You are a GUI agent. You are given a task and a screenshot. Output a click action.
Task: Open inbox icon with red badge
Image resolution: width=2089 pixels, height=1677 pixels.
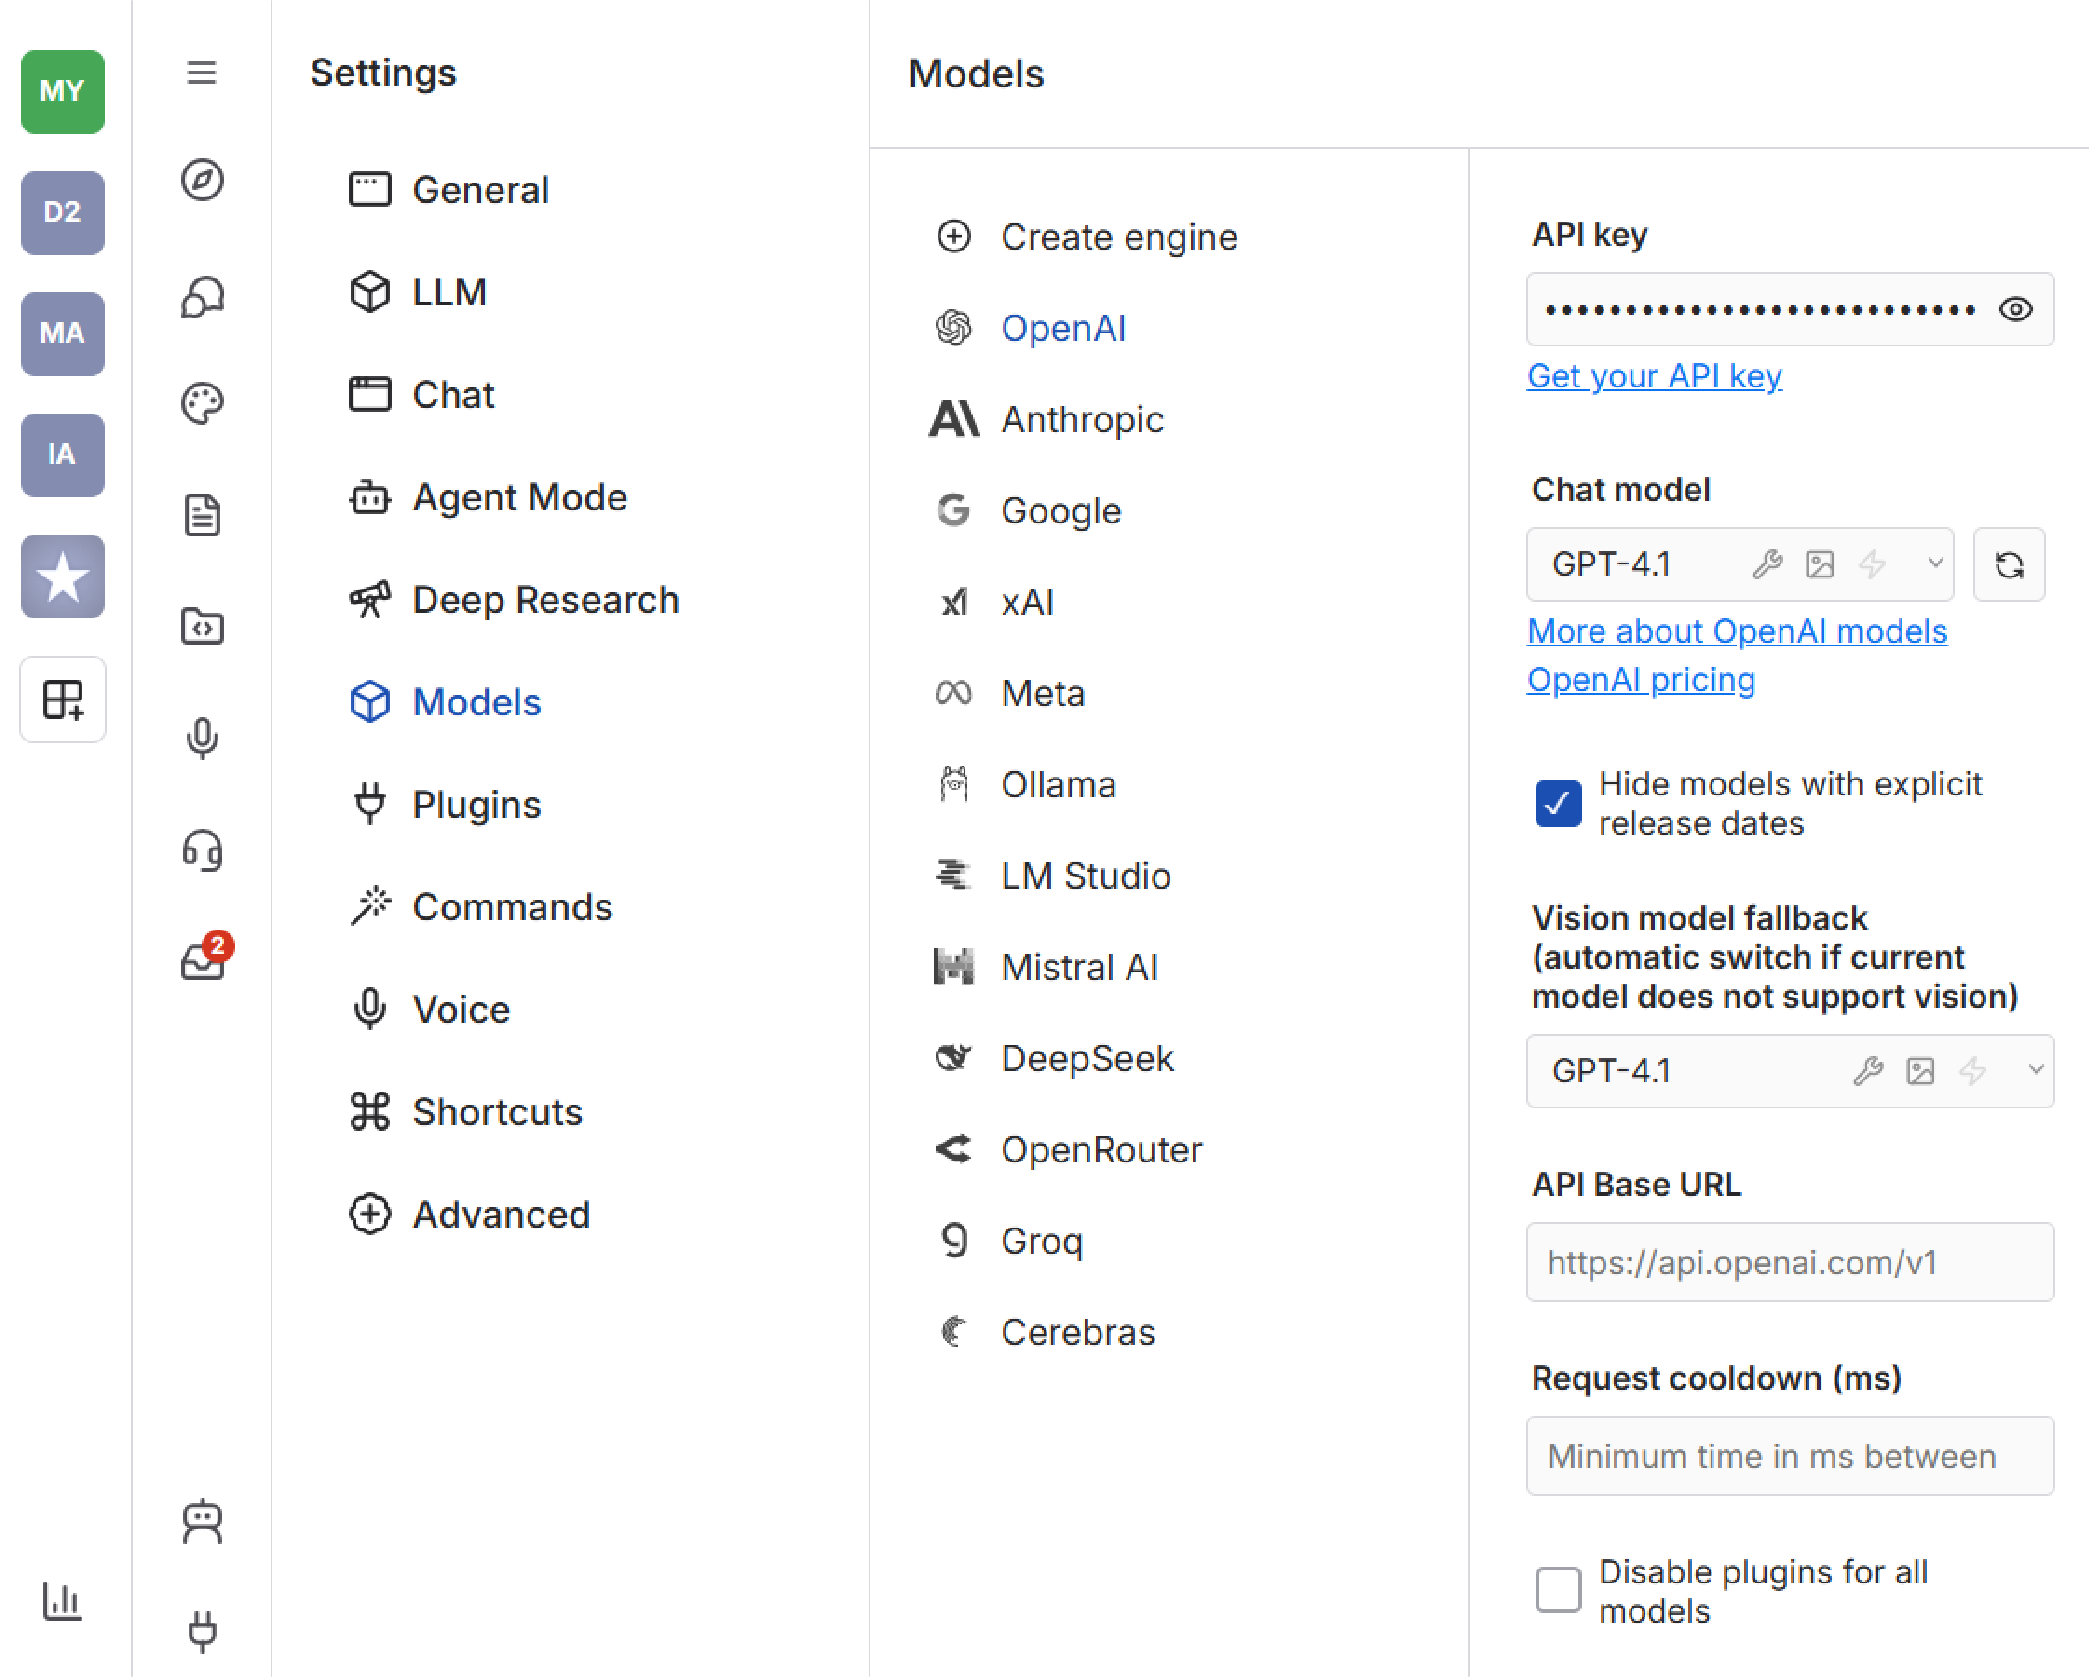coord(204,960)
